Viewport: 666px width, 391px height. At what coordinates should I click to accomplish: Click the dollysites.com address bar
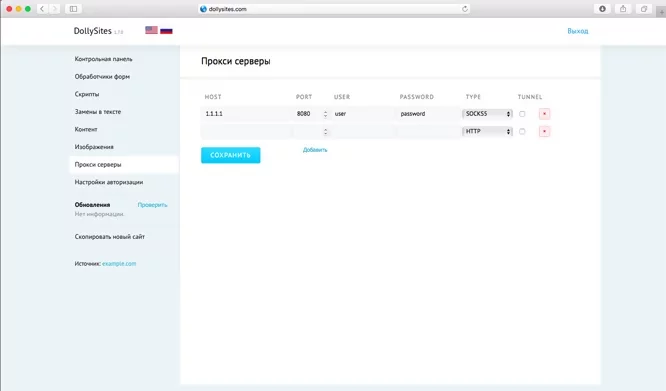(x=333, y=8)
